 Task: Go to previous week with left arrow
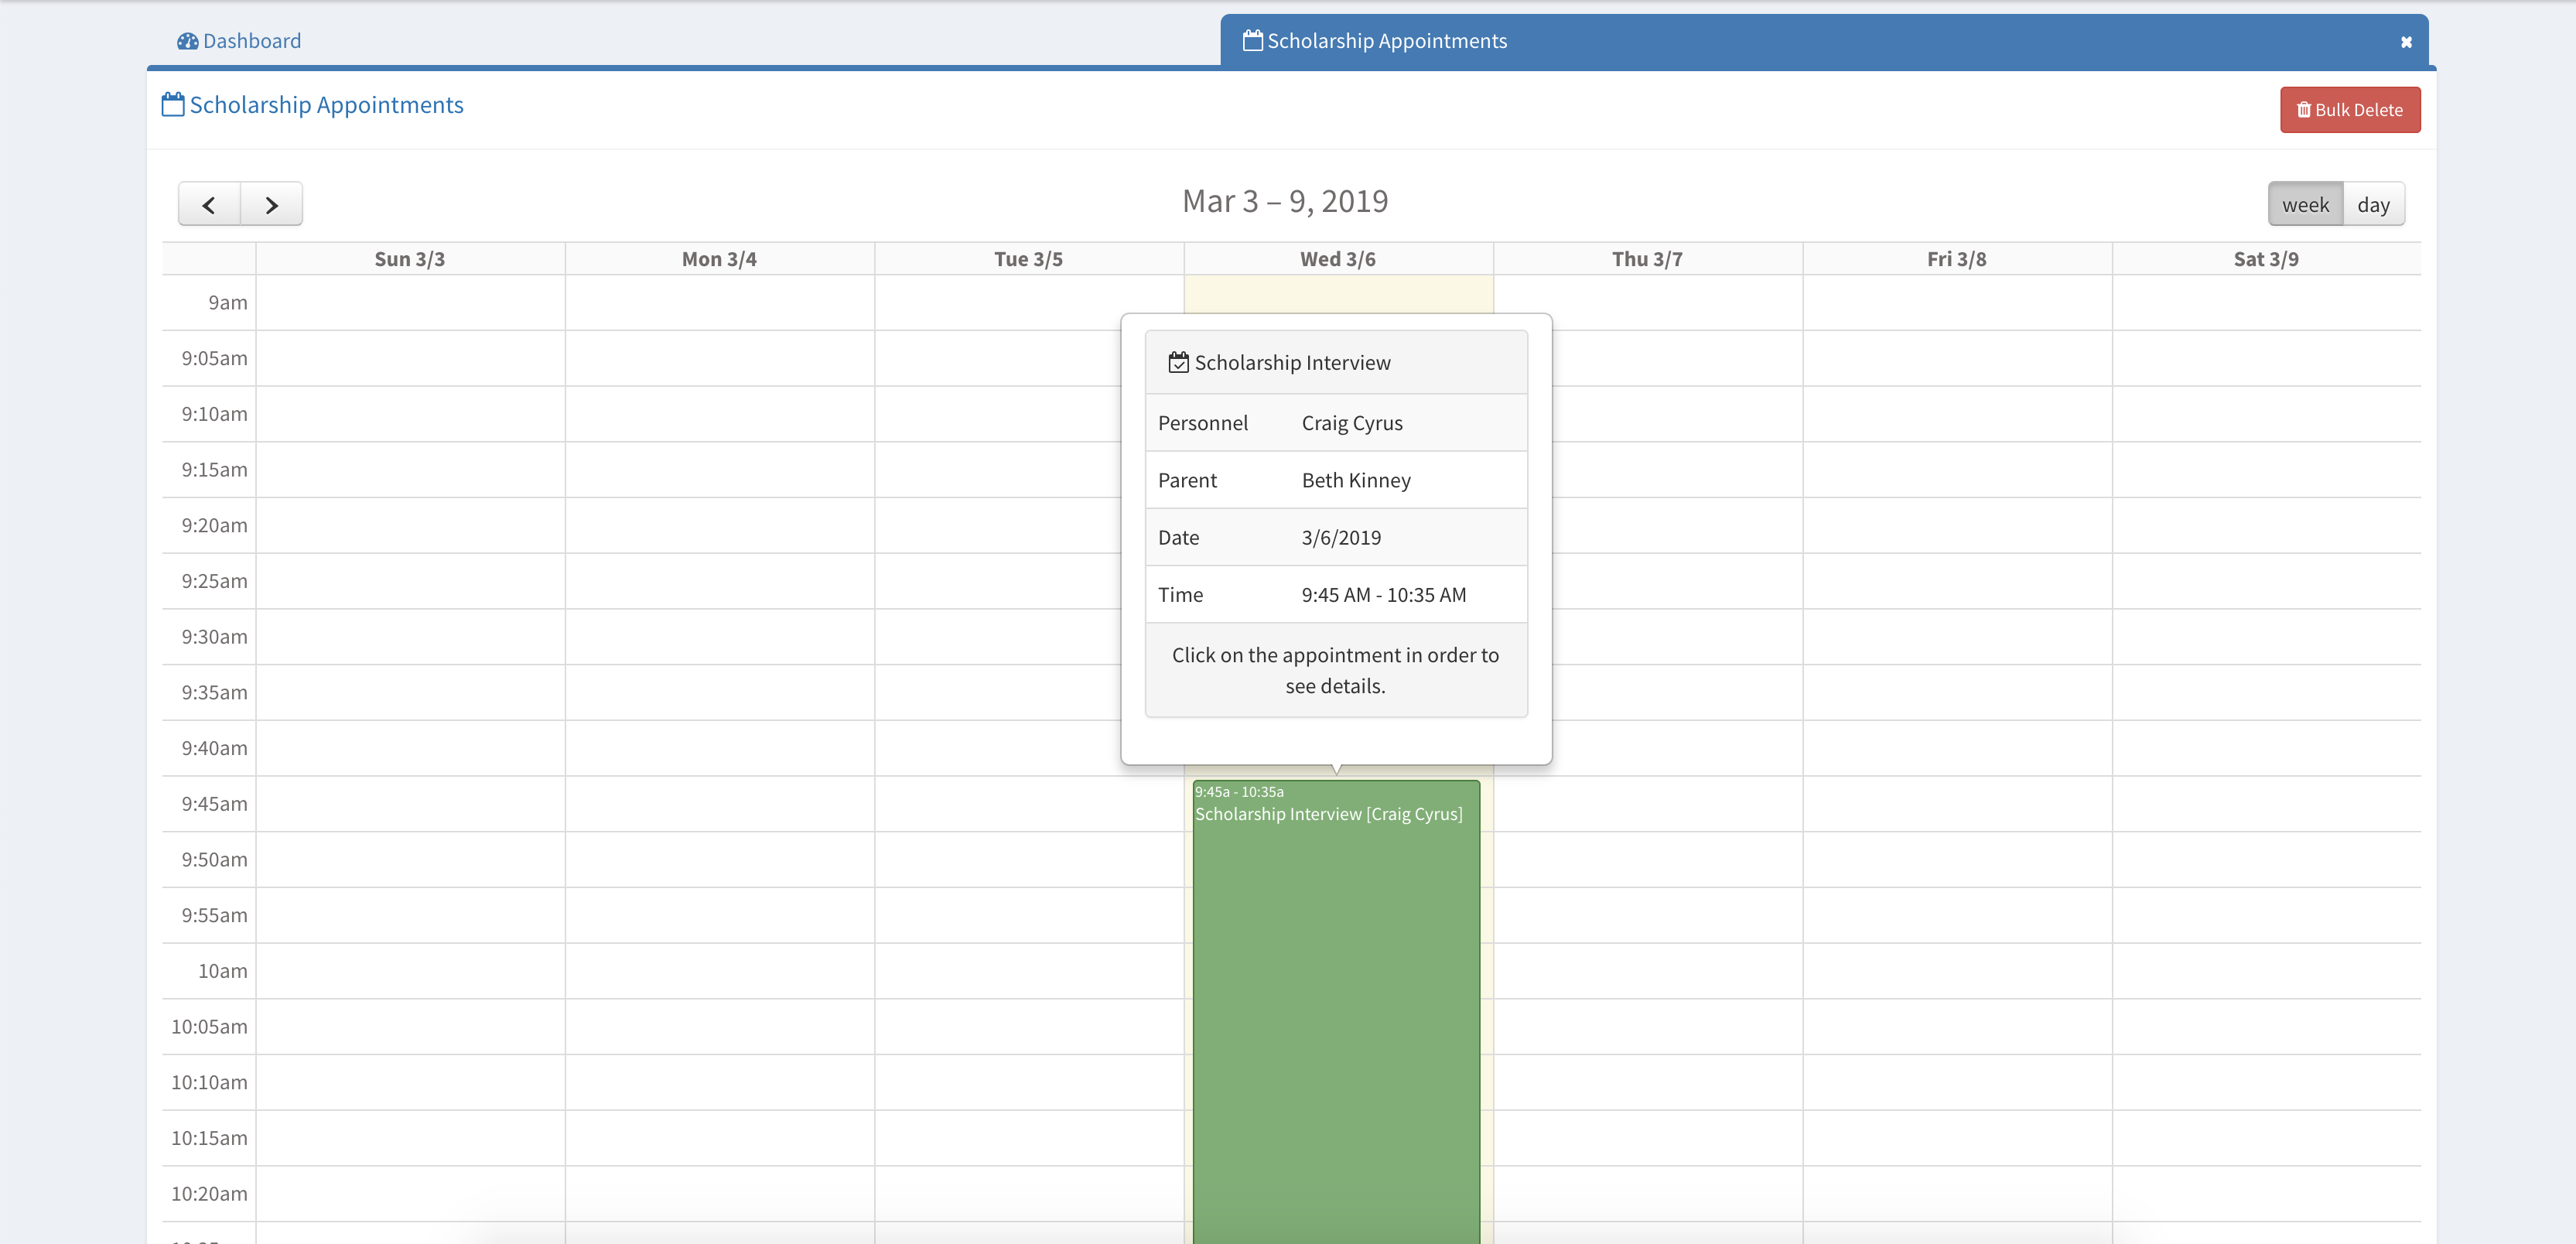209,205
